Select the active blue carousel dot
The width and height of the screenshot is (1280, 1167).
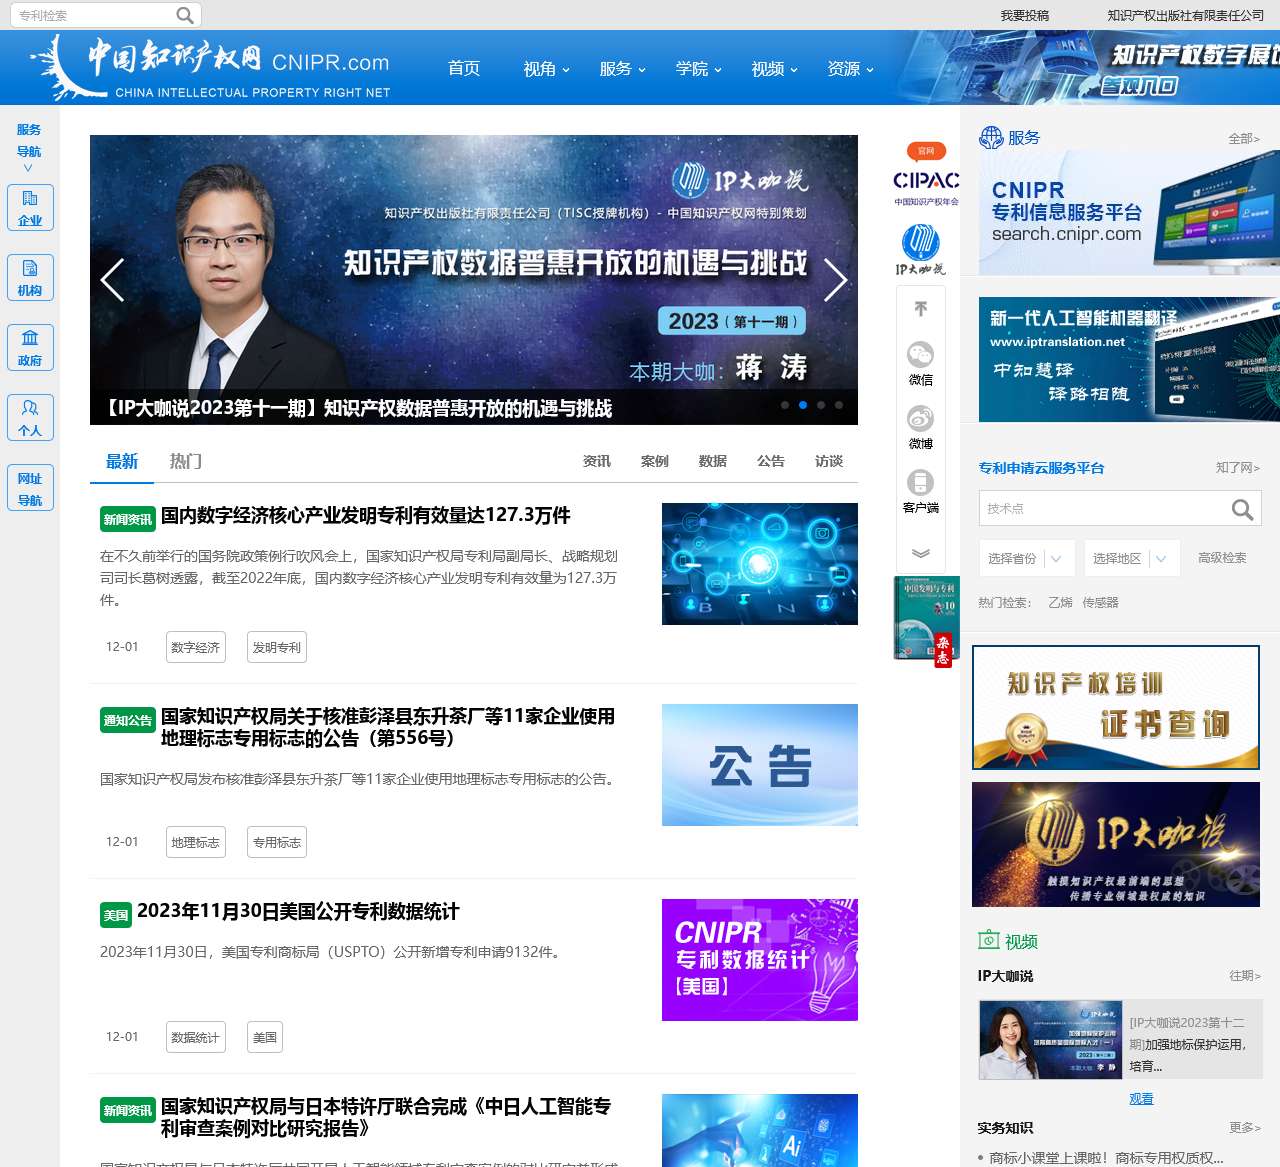point(803,405)
